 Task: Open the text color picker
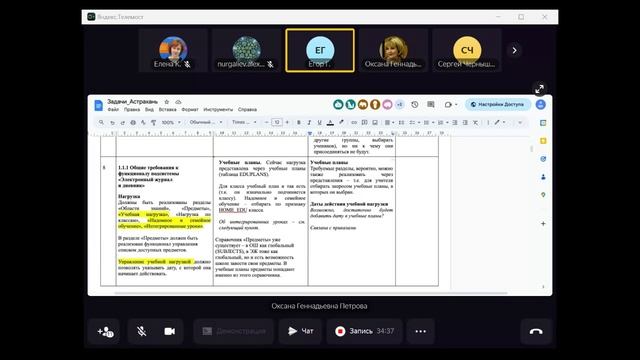pyautogui.click(x=330, y=122)
